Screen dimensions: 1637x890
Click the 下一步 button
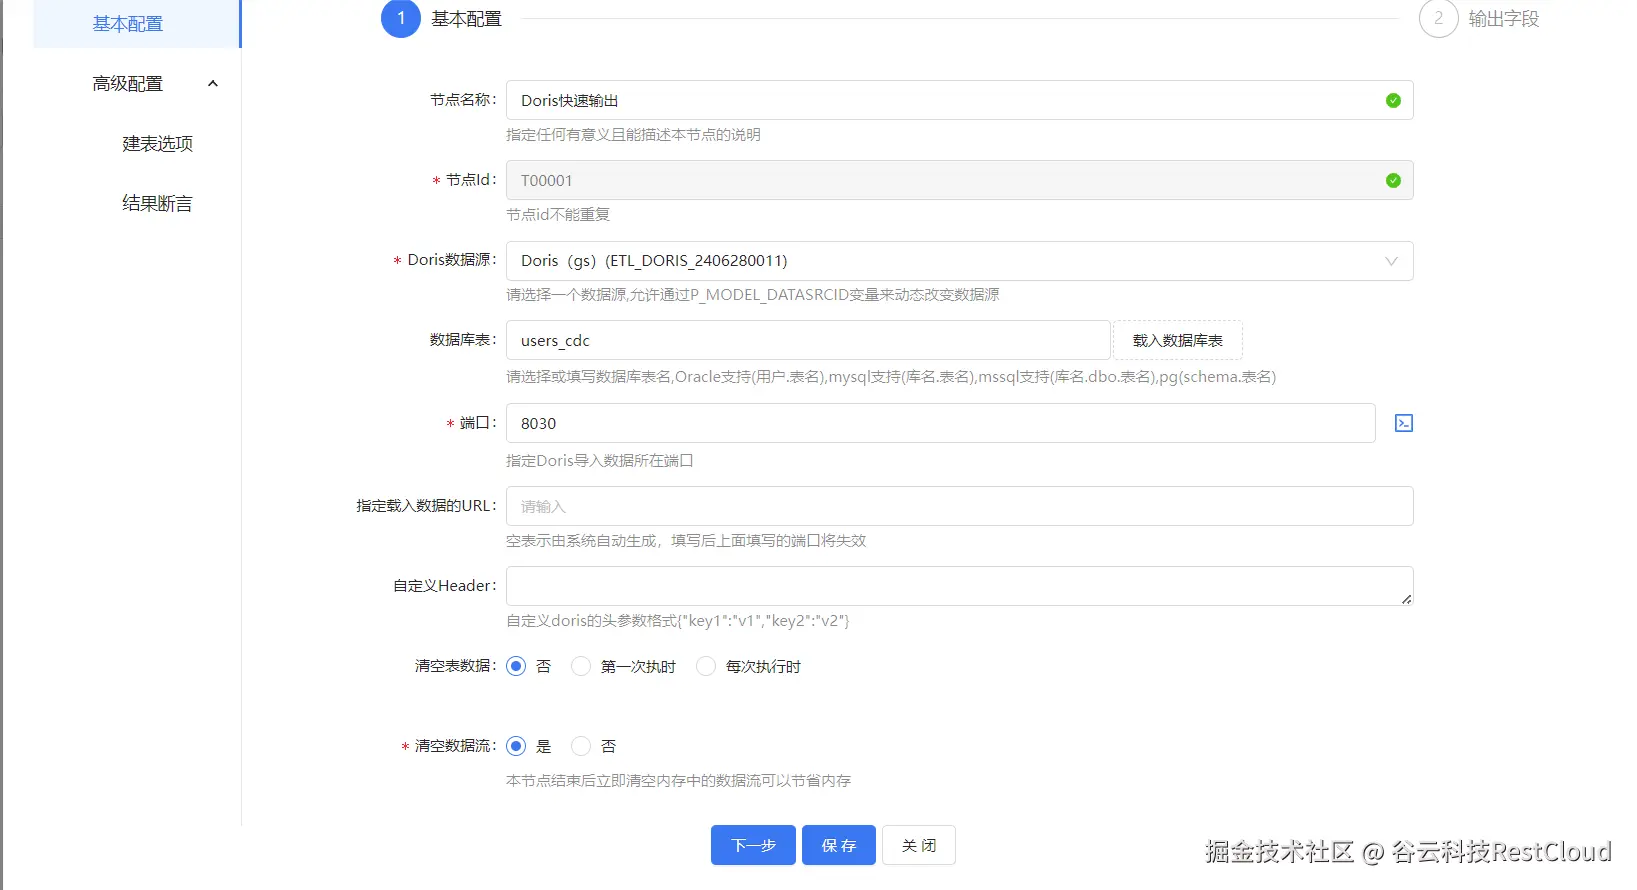click(x=753, y=845)
